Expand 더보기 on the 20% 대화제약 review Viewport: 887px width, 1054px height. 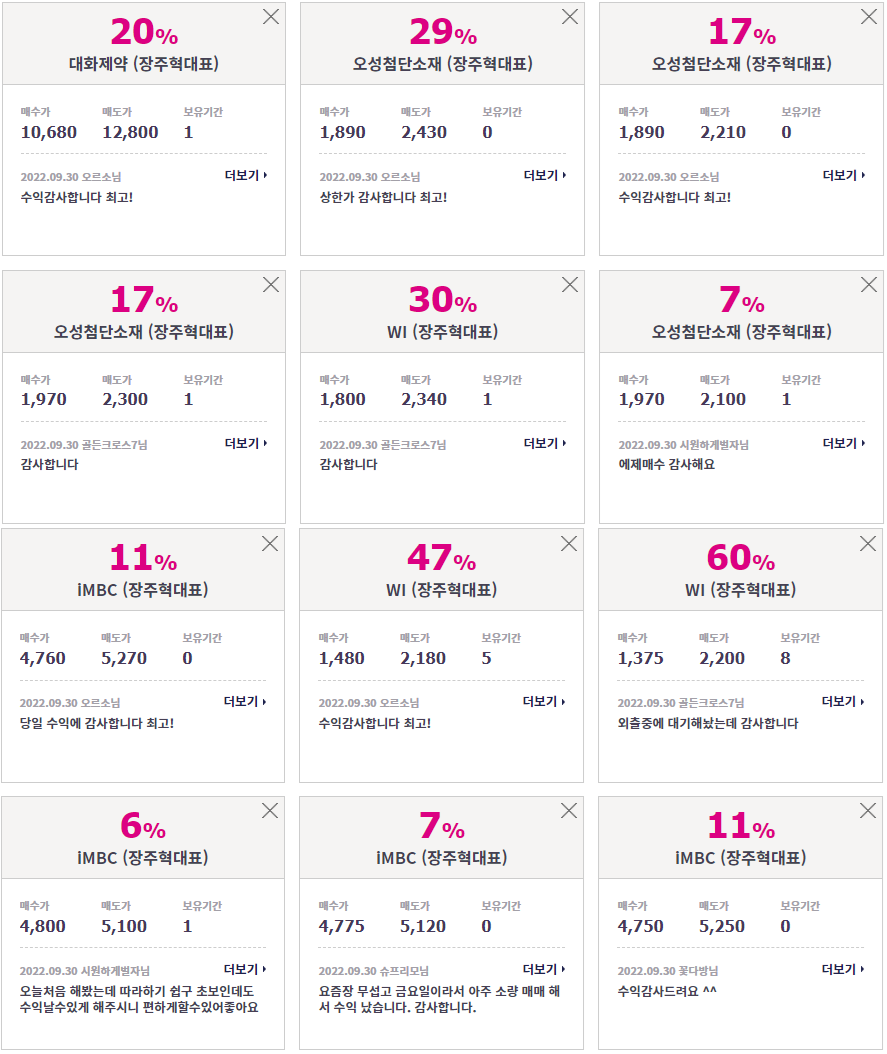point(246,175)
